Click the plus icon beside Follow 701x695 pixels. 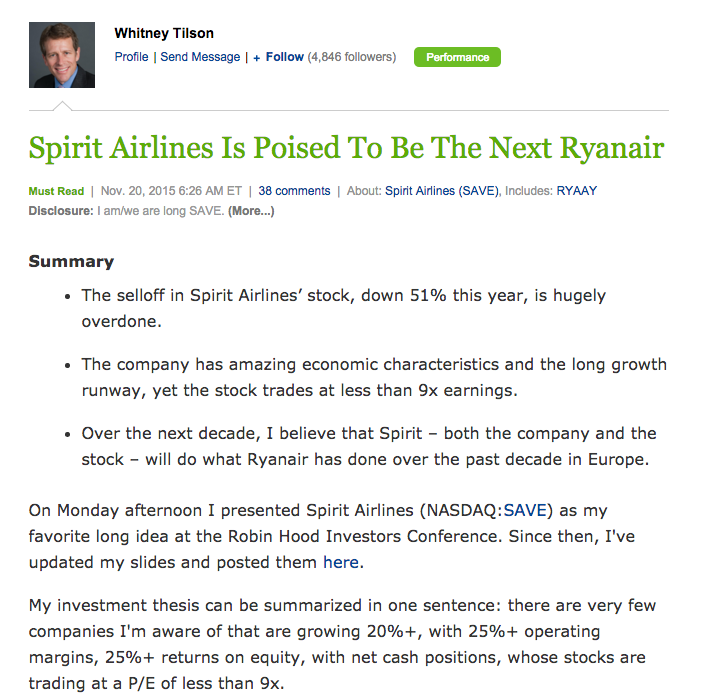[x=257, y=58]
